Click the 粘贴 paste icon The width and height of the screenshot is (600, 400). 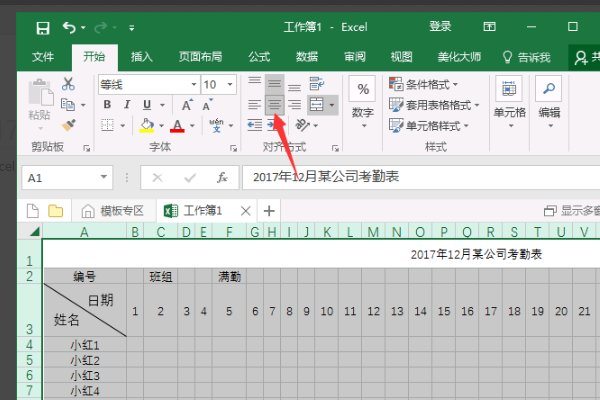coord(40,92)
